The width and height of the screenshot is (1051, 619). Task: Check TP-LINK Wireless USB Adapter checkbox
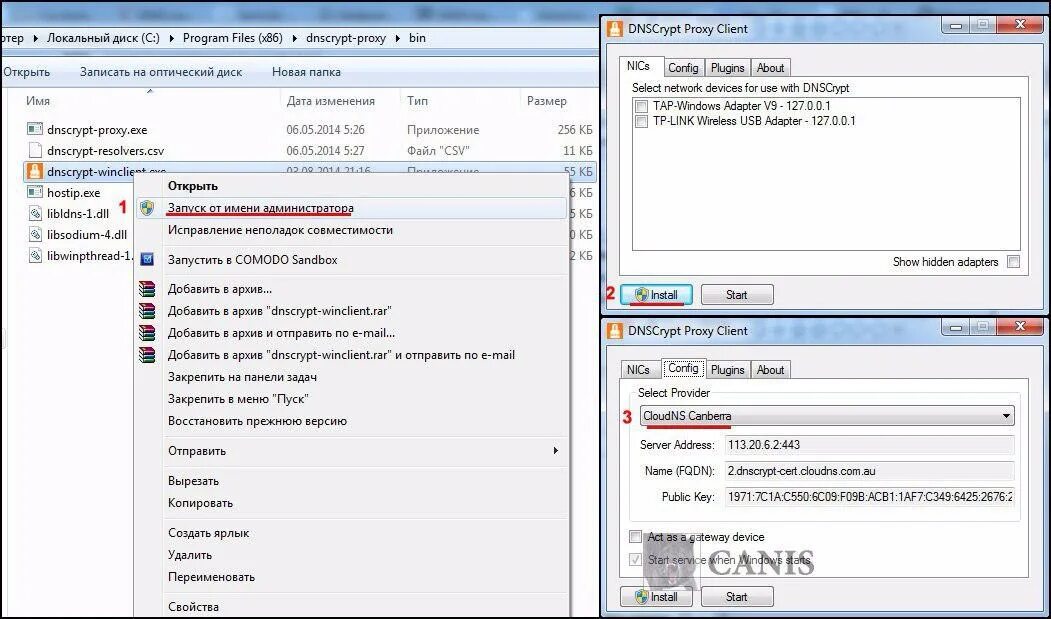[x=641, y=121]
